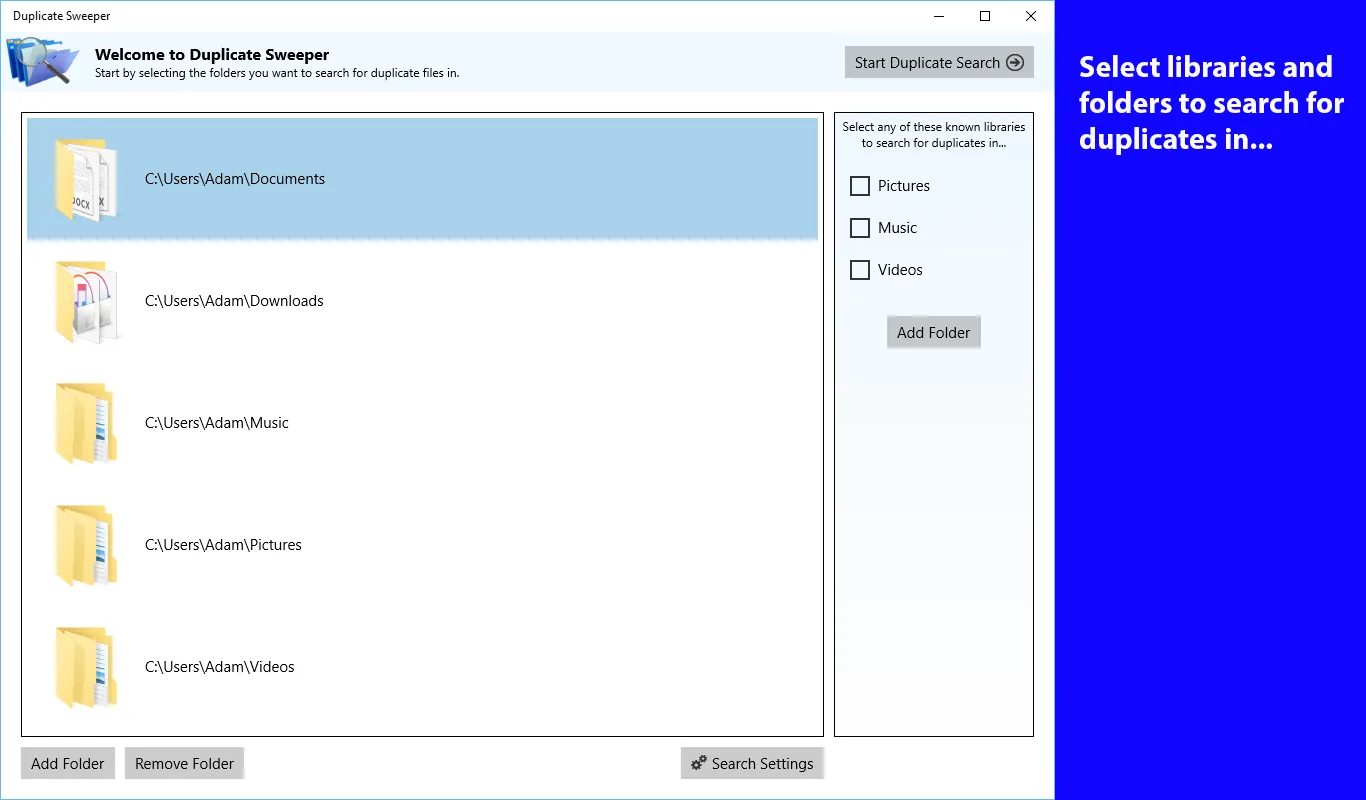Click the gear icon on Search Settings
This screenshot has width=1366, height=800.
click(x=699, y=763)
